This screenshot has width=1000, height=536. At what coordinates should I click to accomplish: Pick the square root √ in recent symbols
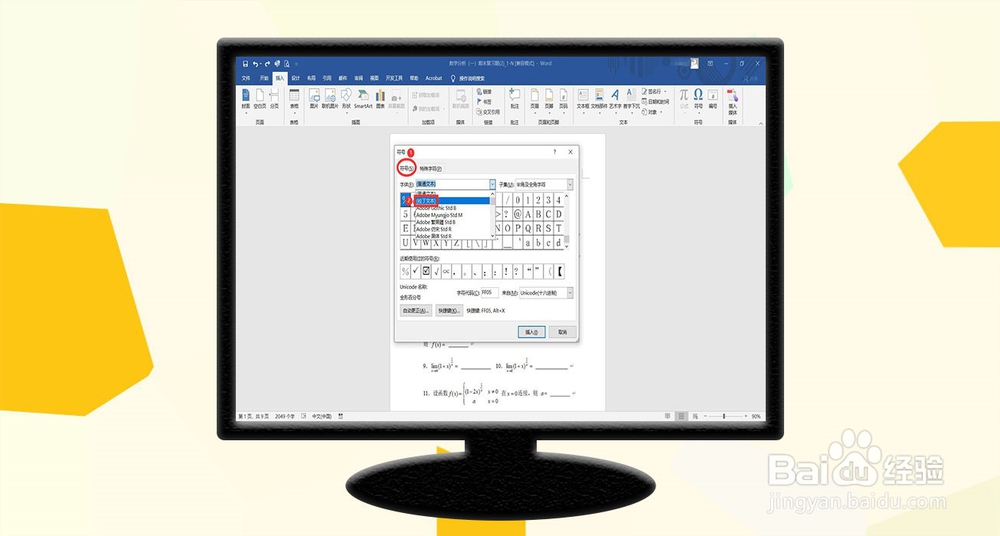(436, 271)
